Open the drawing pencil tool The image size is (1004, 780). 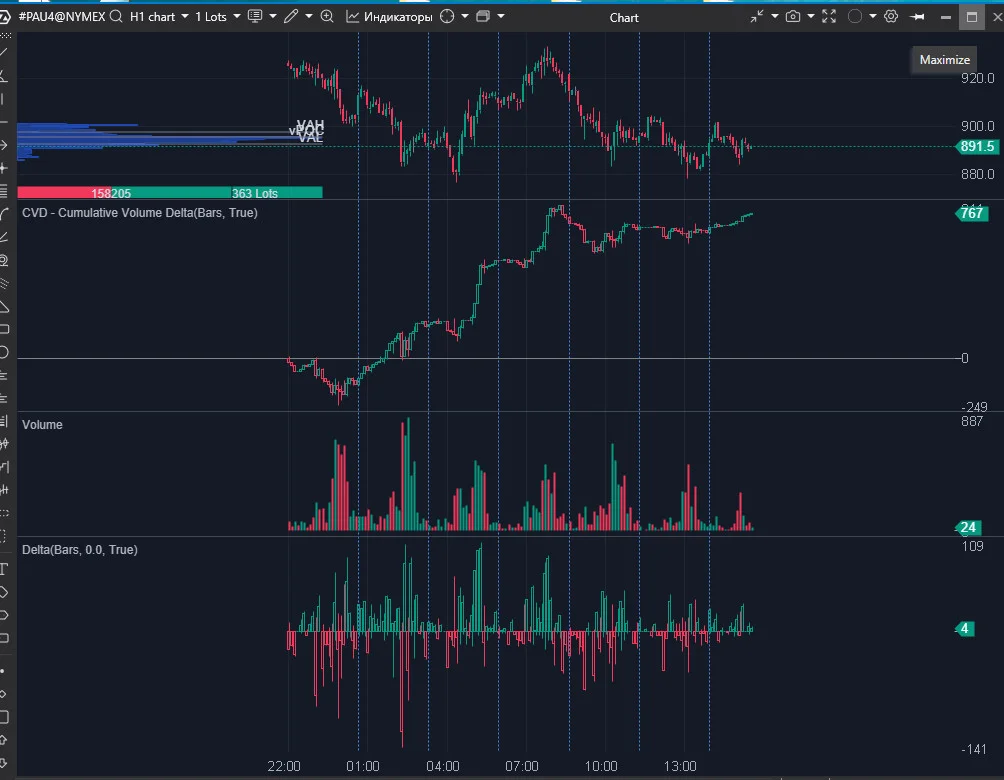click(291, 17)
